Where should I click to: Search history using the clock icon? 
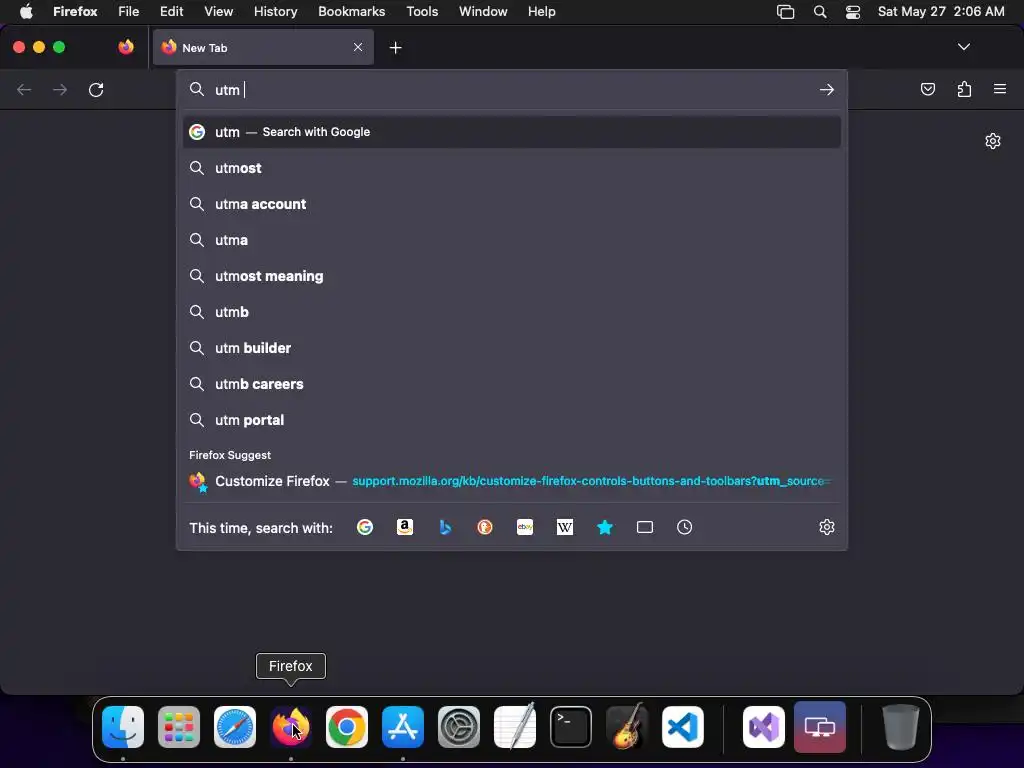[x=684, y=527]
